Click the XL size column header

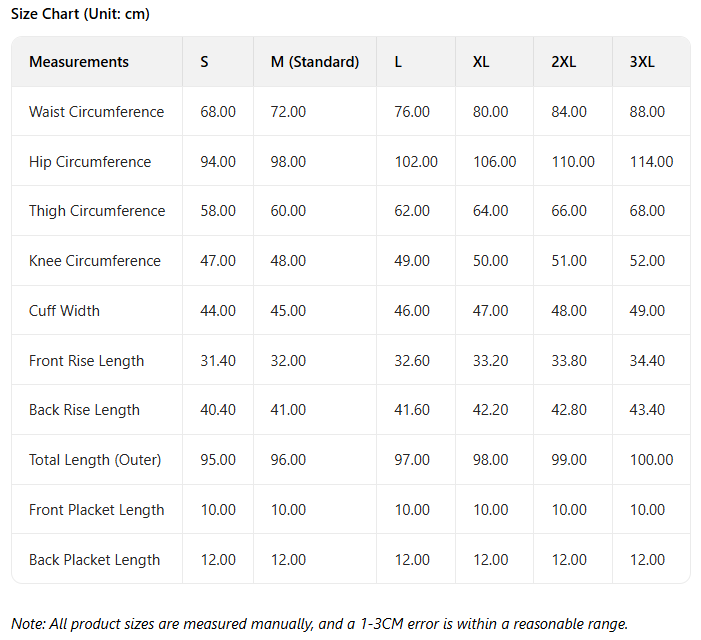point(481,62)
